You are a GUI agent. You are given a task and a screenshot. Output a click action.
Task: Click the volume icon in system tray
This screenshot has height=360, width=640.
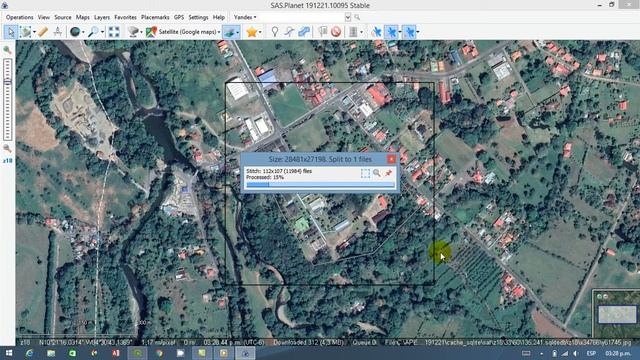tap(576, 353)
